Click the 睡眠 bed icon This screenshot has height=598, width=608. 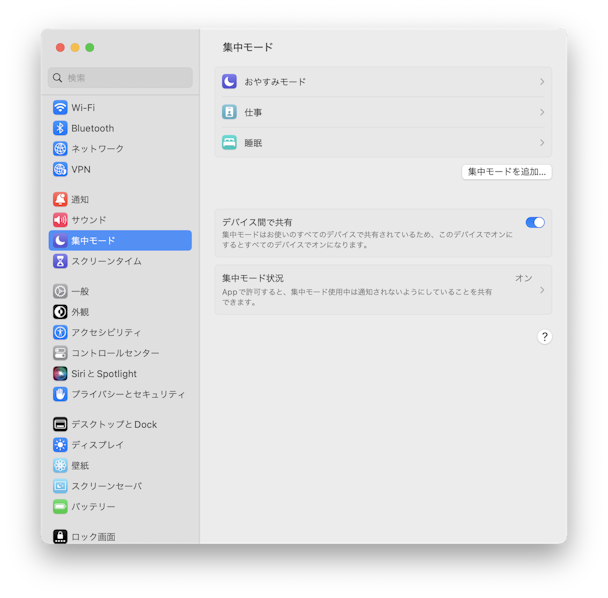click(x=229, y=143)
